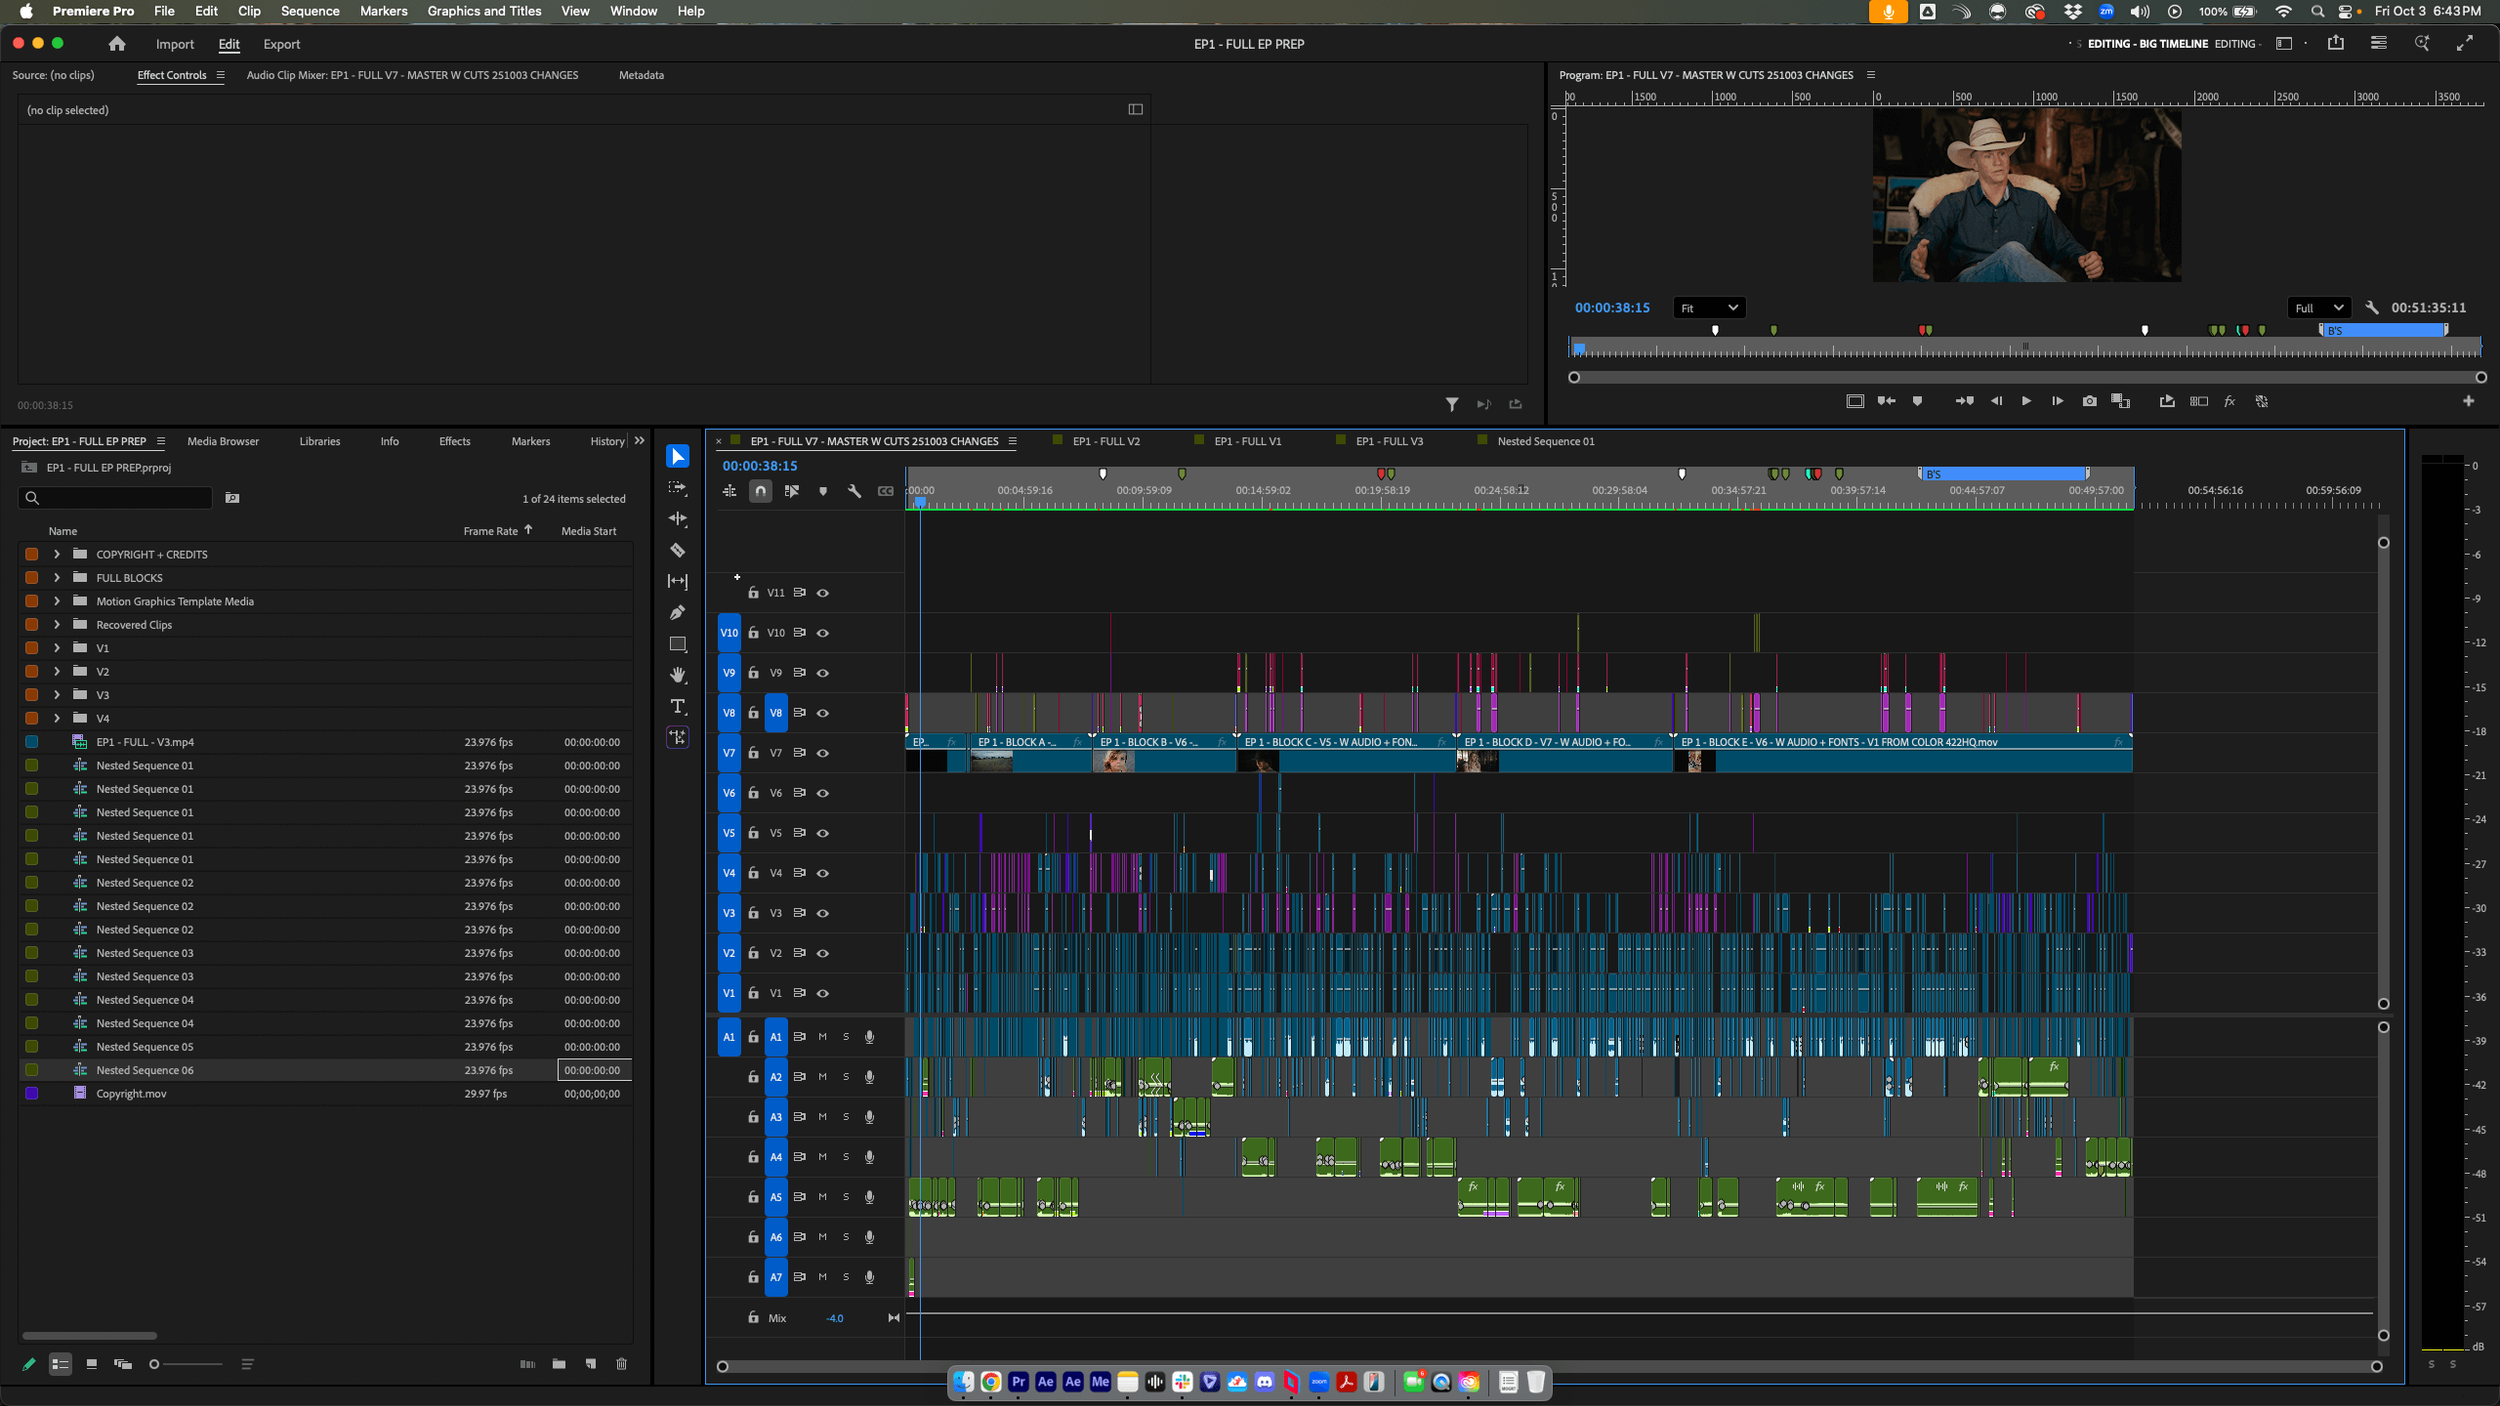Viewport: 2500px width, 1406px height.
Task: Select the Ripple Edit tool
Action: click(x=678, y=518)
